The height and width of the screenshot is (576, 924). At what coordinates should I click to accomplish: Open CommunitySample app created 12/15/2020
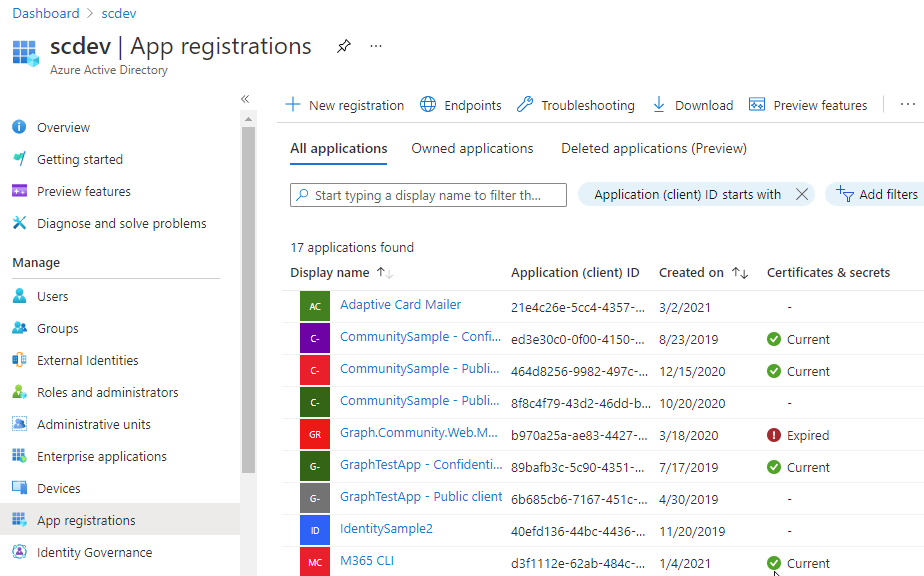(420, 368)
